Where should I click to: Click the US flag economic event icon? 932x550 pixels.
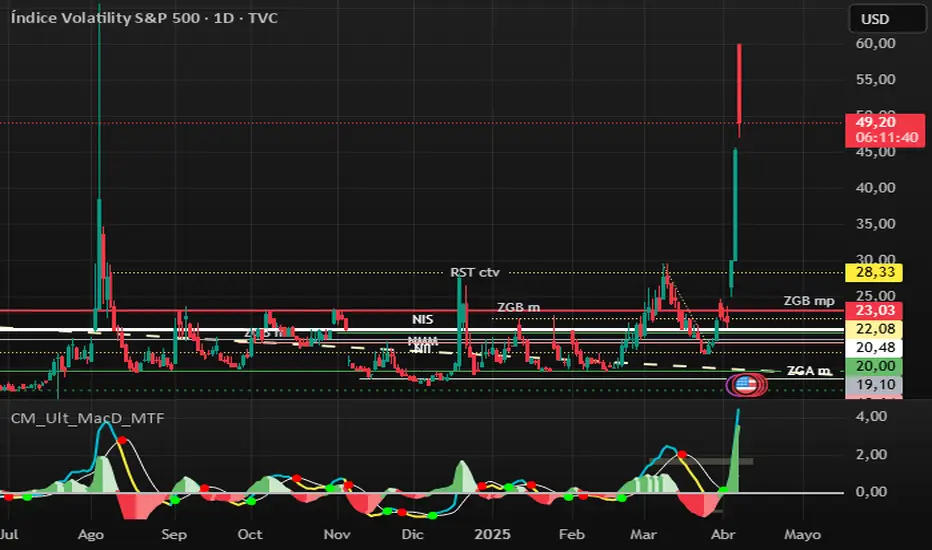click(745, 385)
